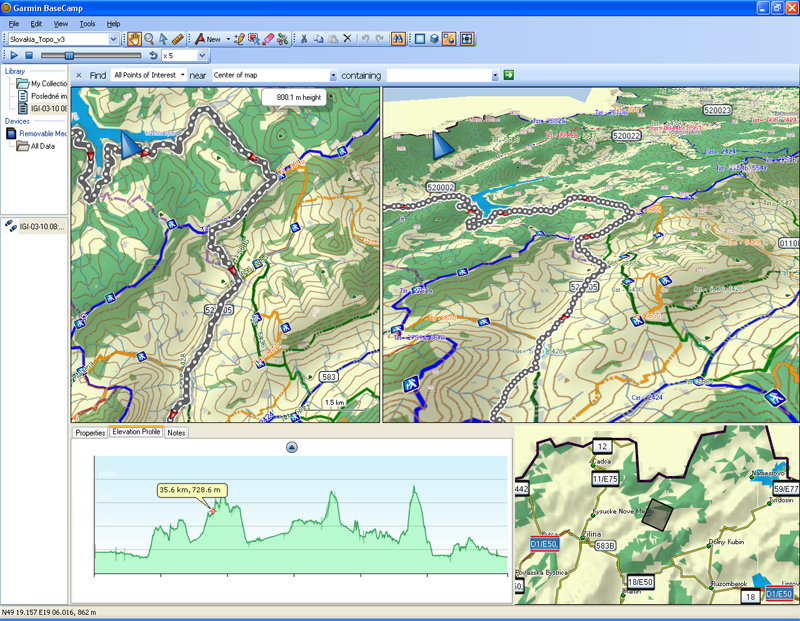800x621 pixels.
Task: Open the Tools menu
Action: 88,23
